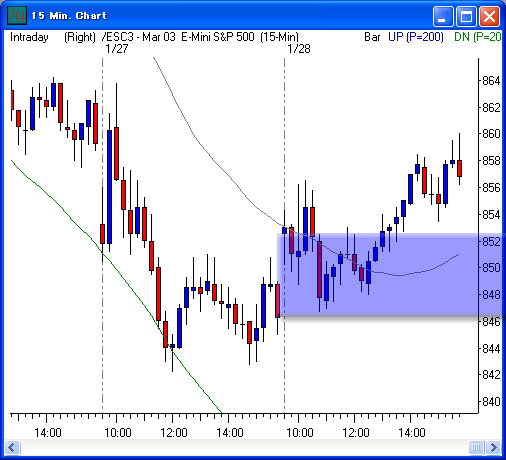Close the 15 Min. Chart window
Viewport: 506px width, 460px height.
489,16
